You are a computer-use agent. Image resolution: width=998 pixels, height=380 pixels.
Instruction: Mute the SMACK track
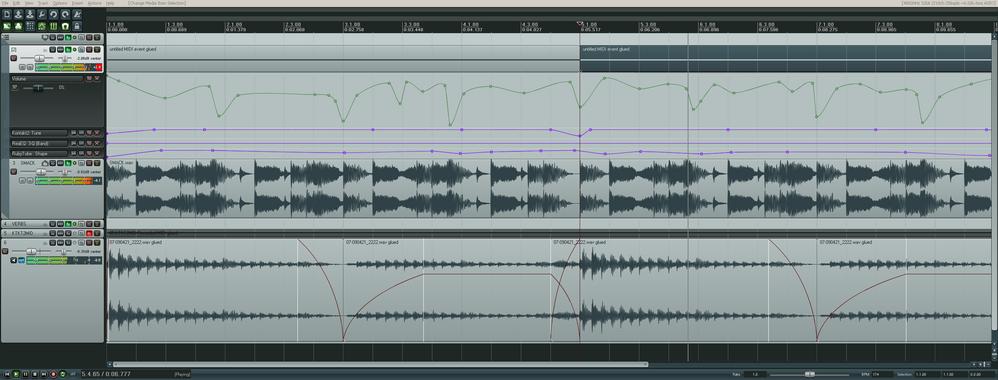(88, 163)
